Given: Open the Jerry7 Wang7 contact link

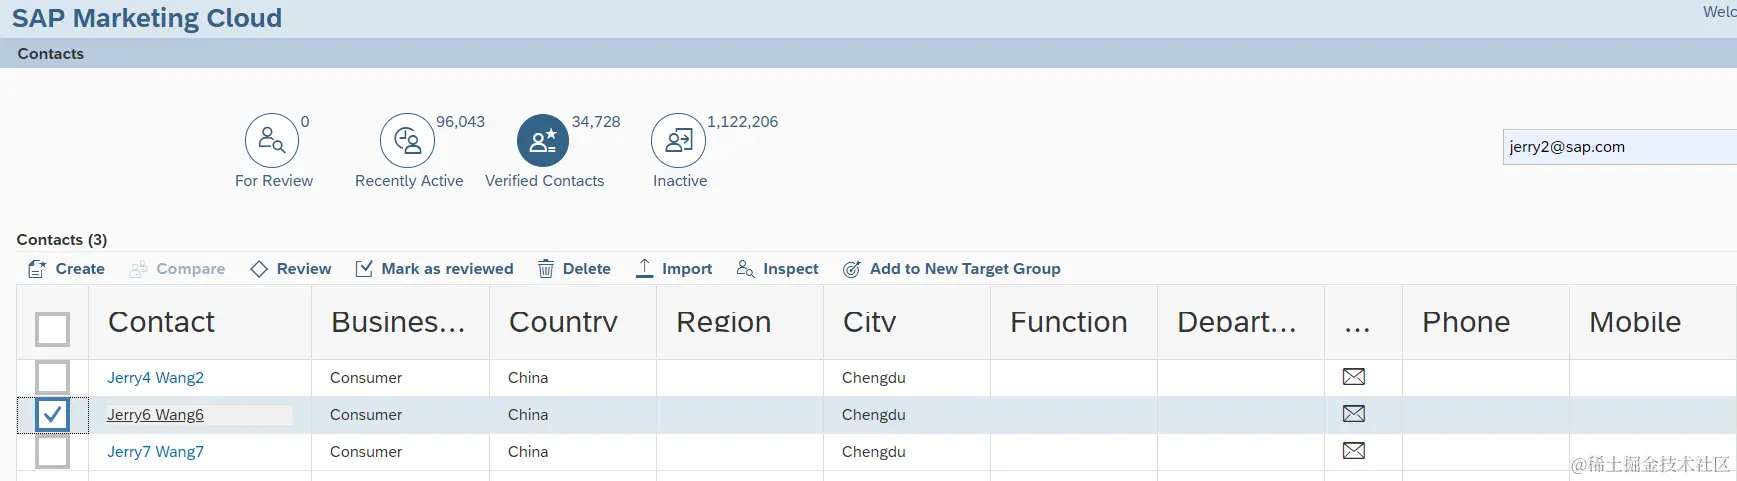Looking at the screenshot, I should [155, 452].
